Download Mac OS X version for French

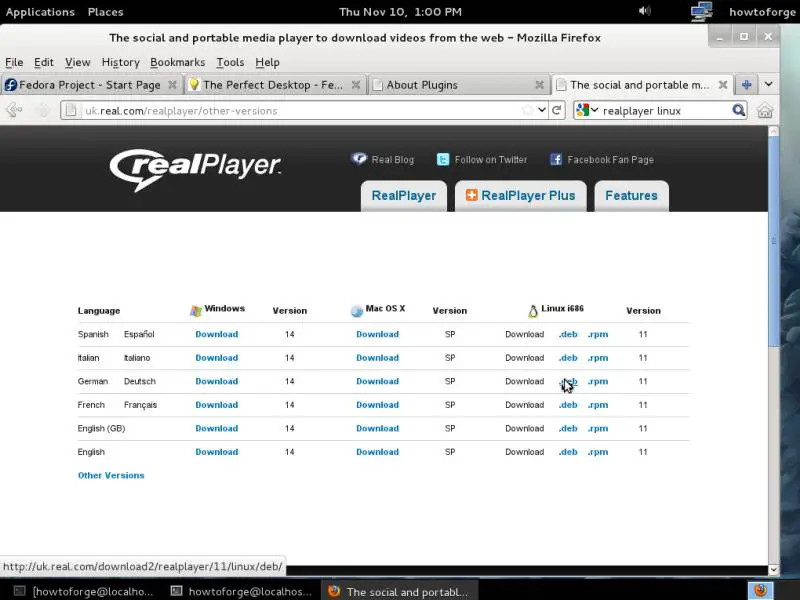[378, 405]
